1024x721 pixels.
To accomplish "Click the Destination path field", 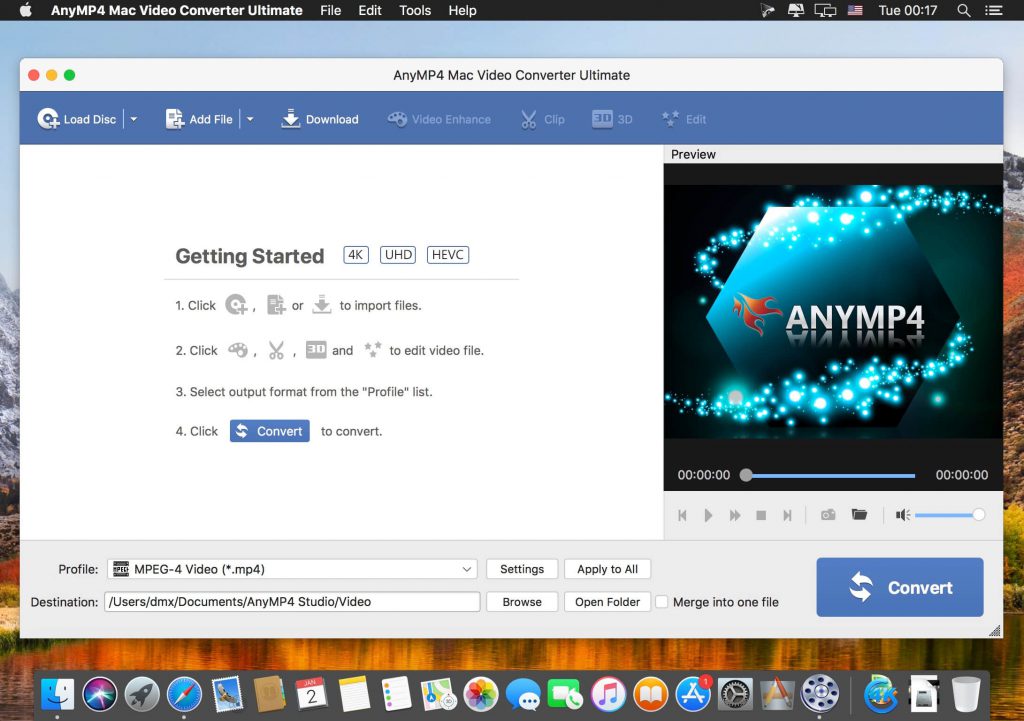I will 290,602.
